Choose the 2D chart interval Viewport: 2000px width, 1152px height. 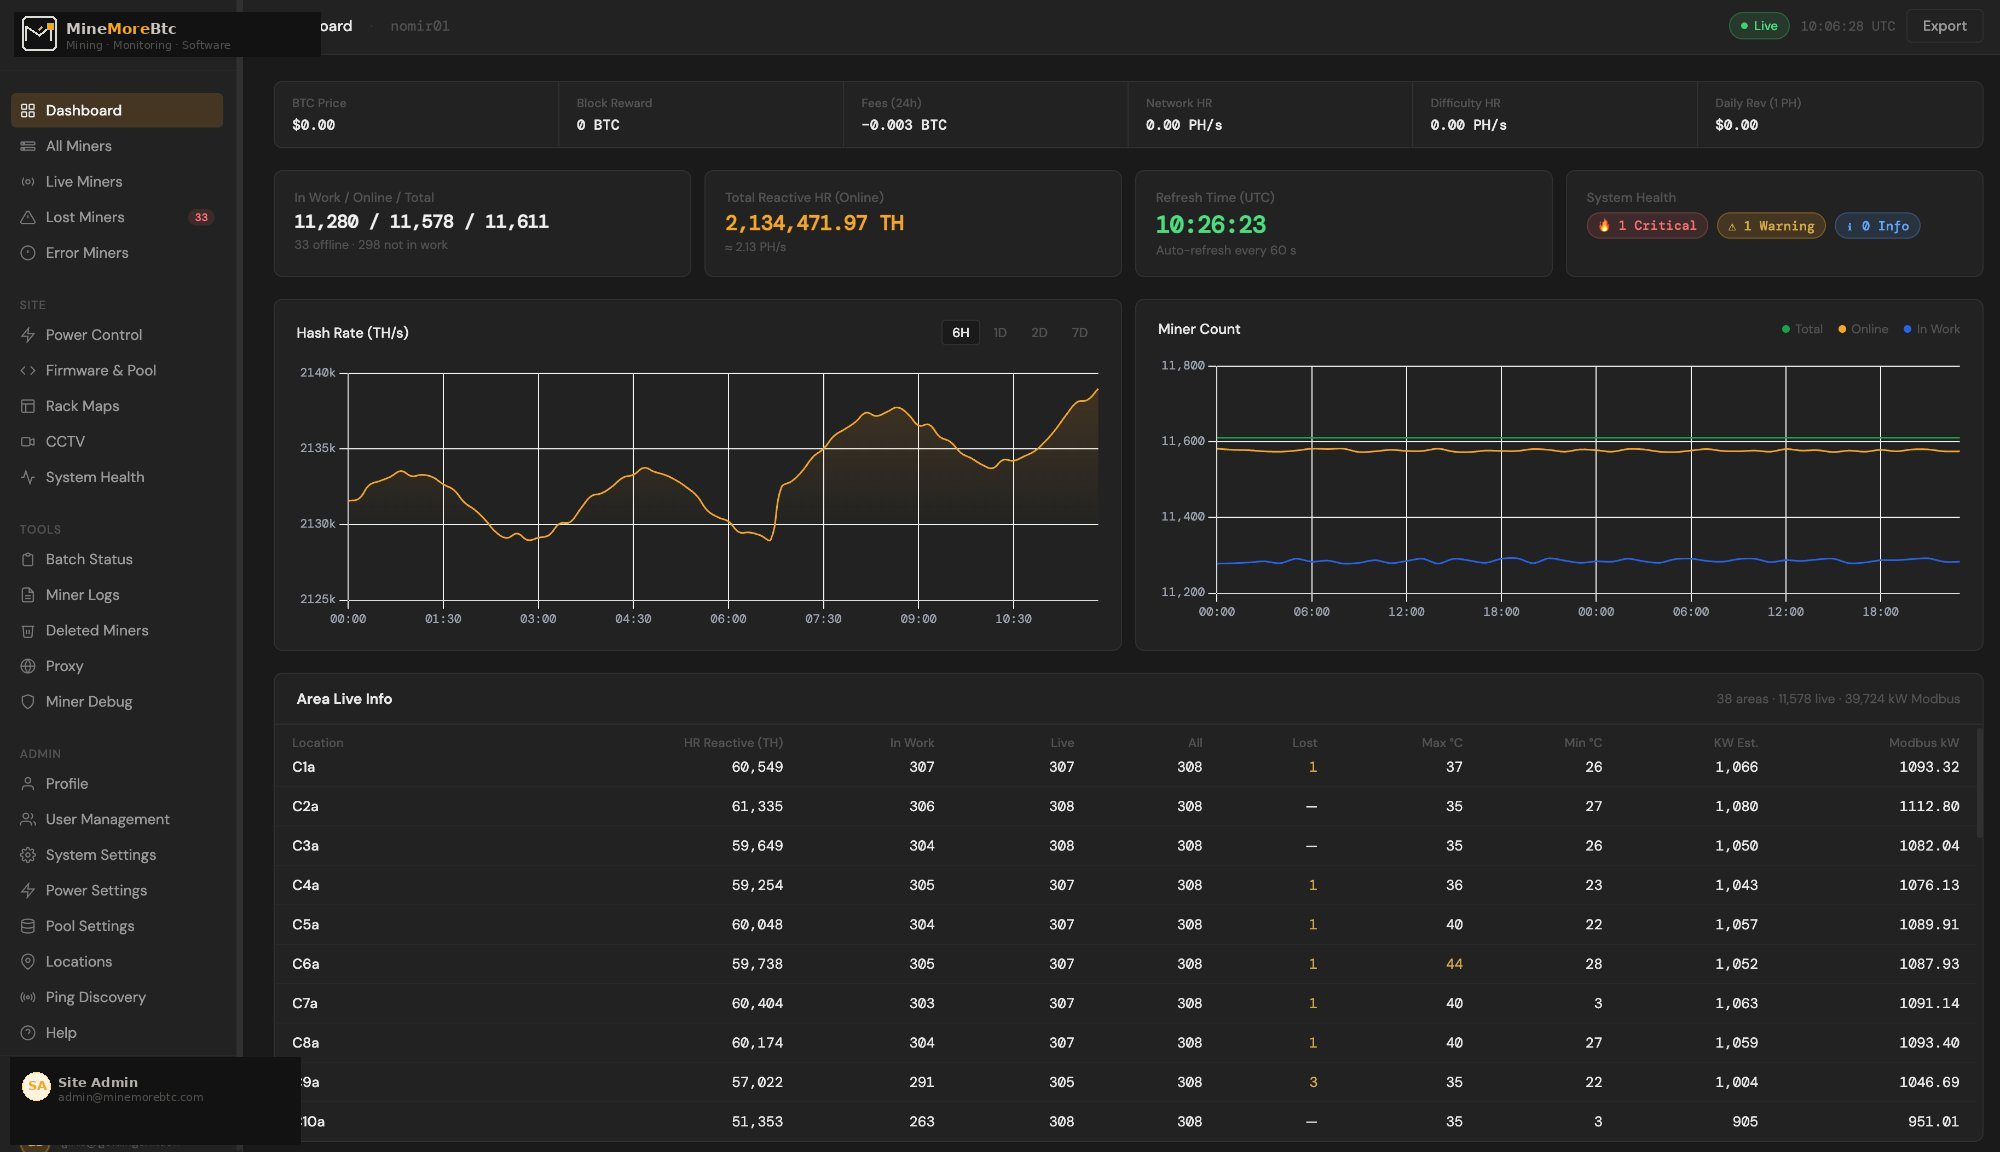(x=1039, y=332)
